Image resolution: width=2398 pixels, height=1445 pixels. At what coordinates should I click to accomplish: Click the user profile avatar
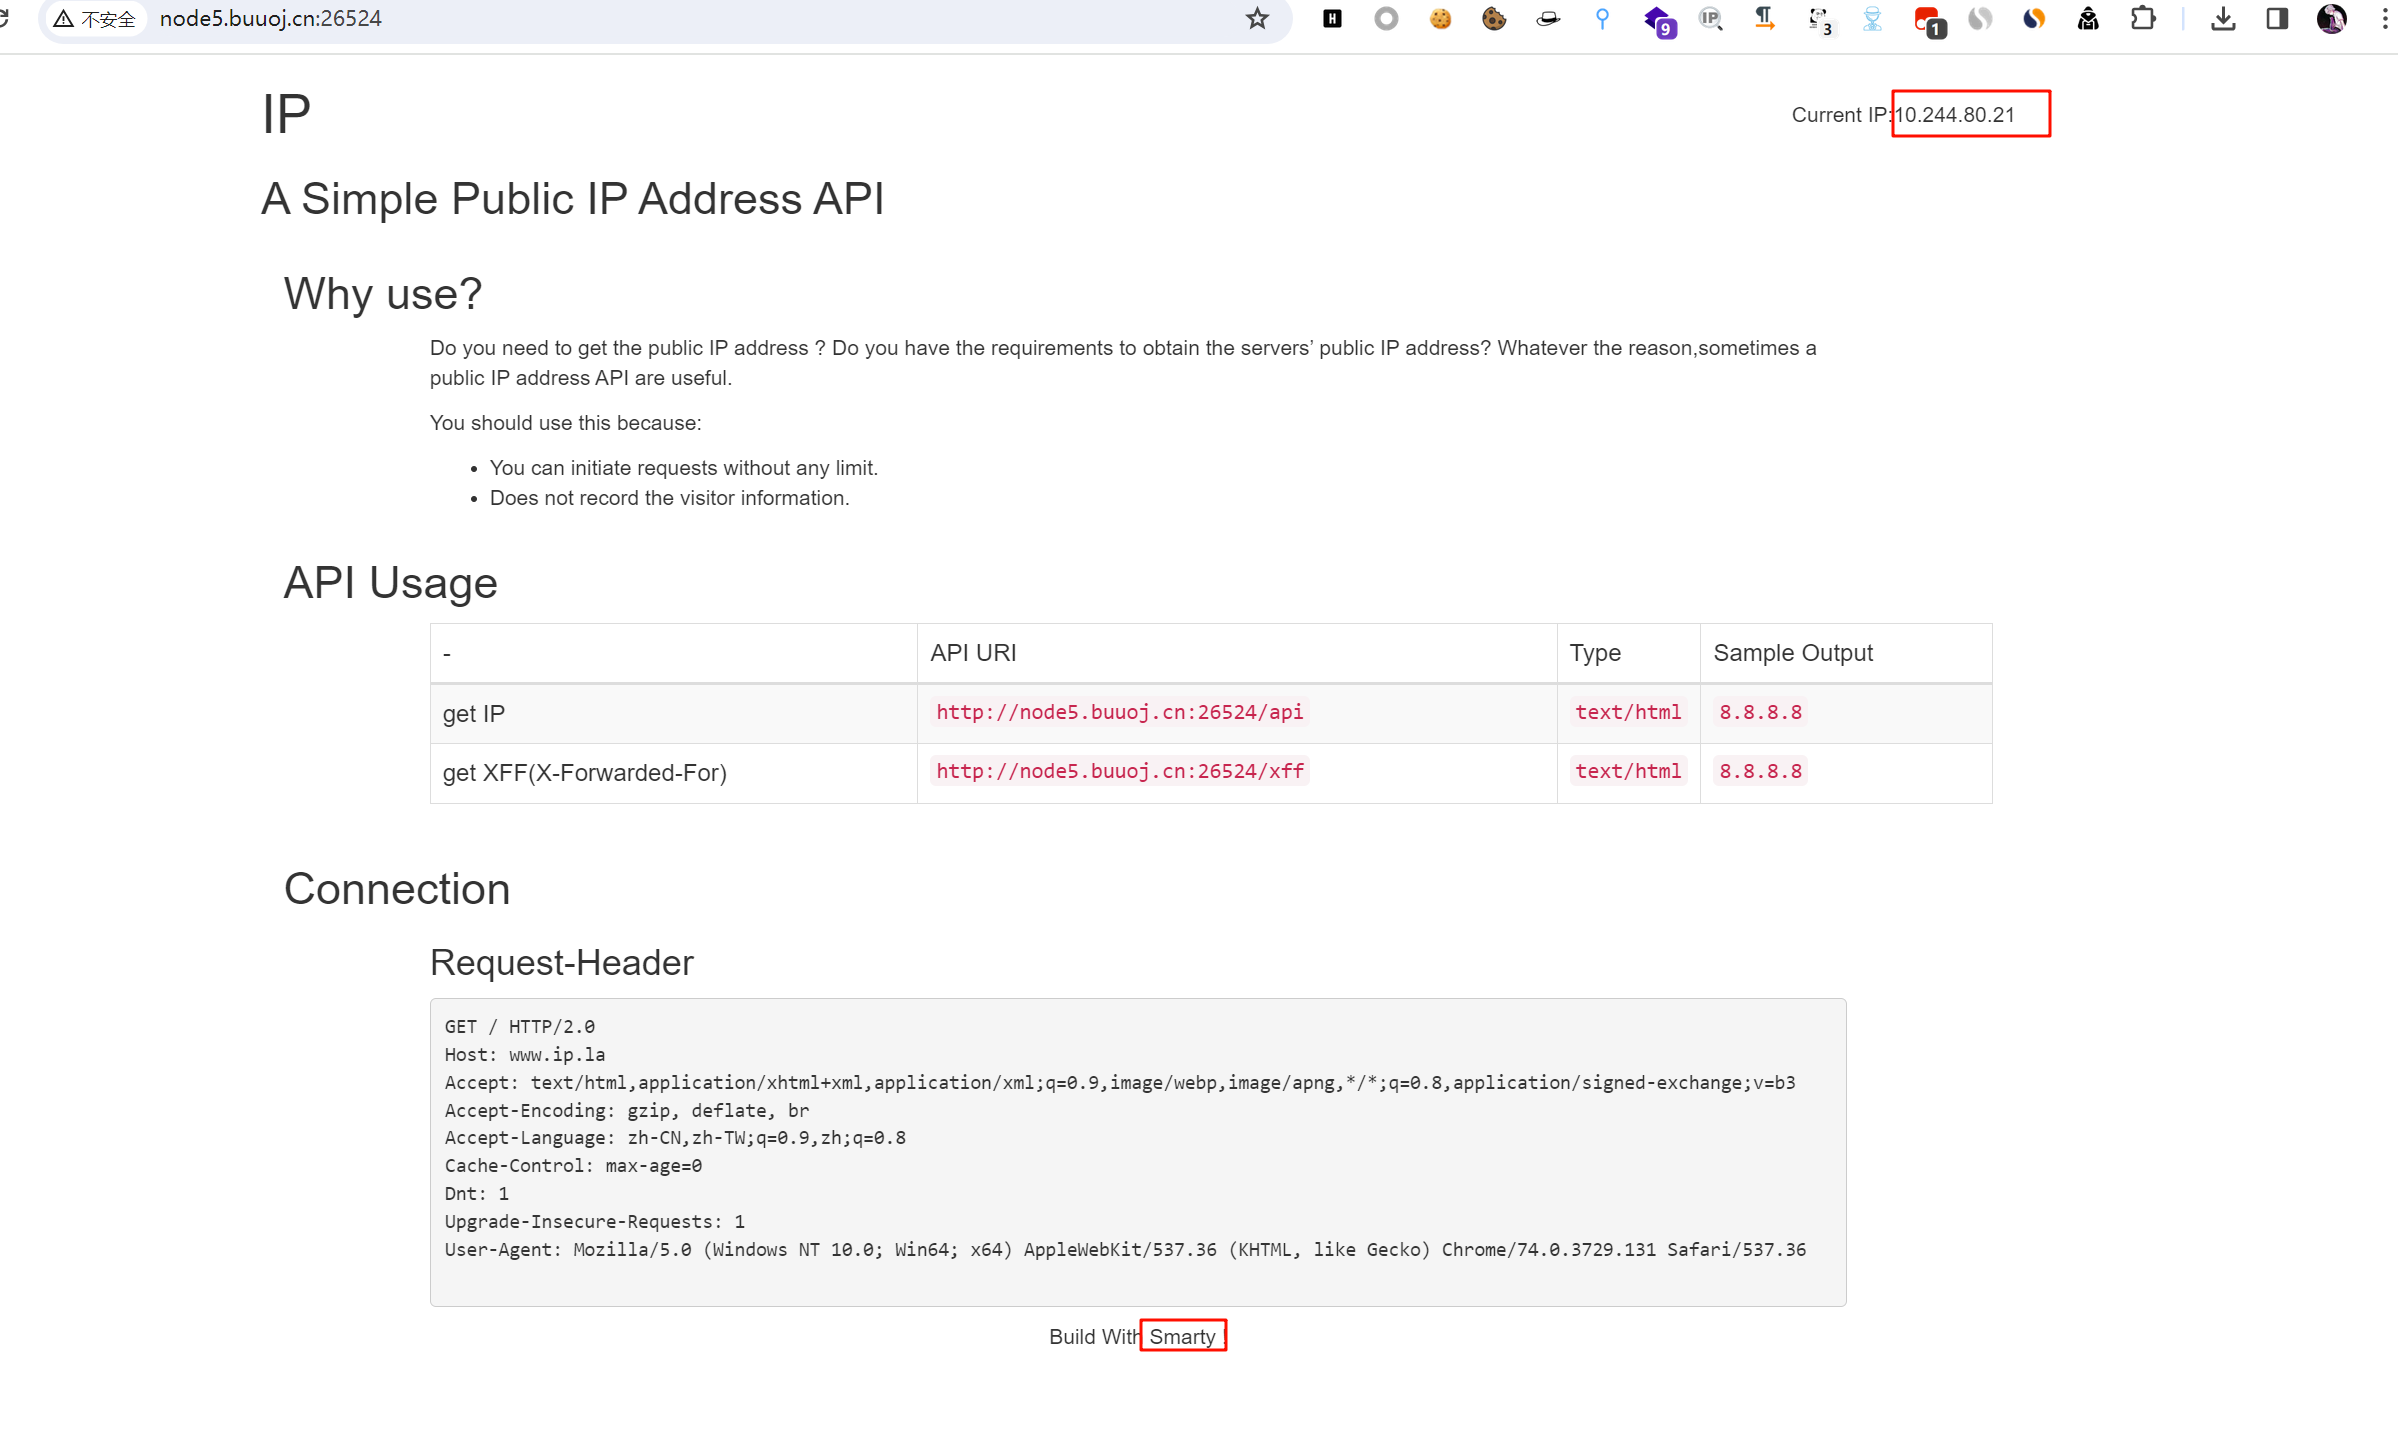click(x=2331, y=19)
